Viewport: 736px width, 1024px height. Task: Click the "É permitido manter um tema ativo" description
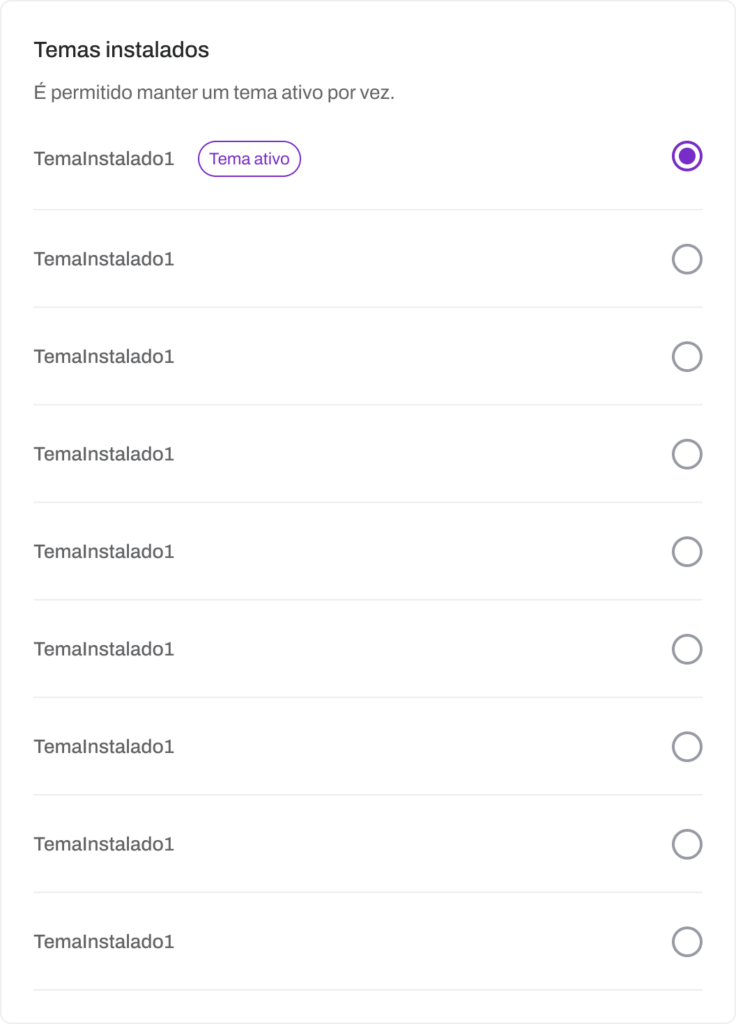pos(214,94)
